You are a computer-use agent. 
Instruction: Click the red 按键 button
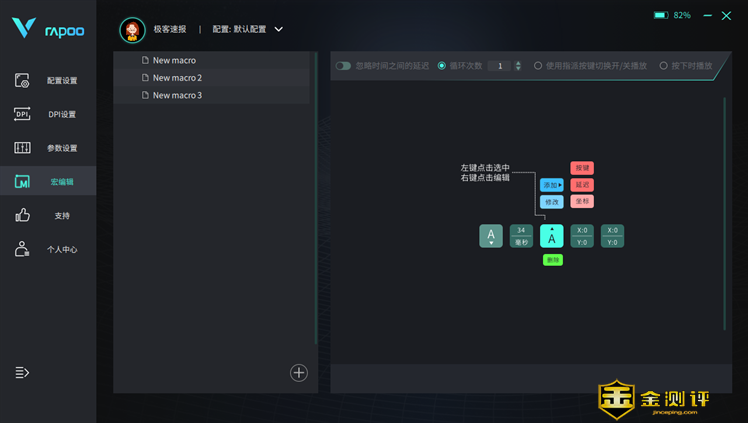point(582,168)
